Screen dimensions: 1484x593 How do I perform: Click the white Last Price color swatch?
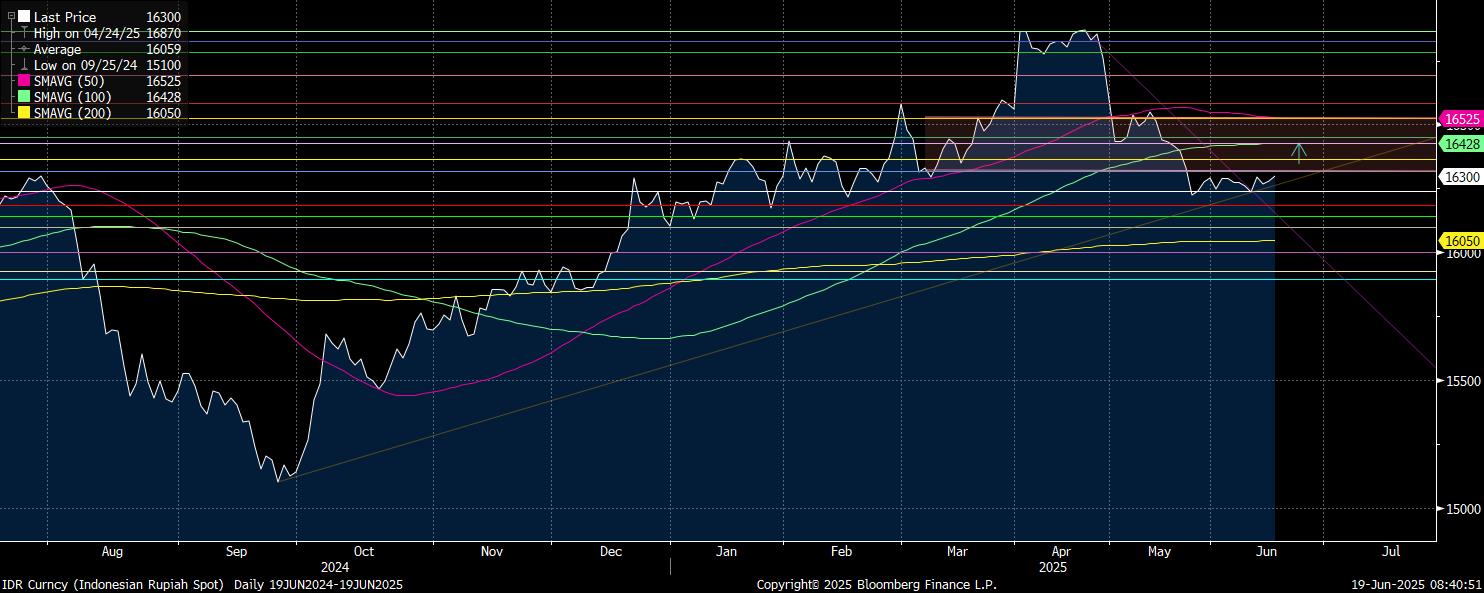click(24, 17)
